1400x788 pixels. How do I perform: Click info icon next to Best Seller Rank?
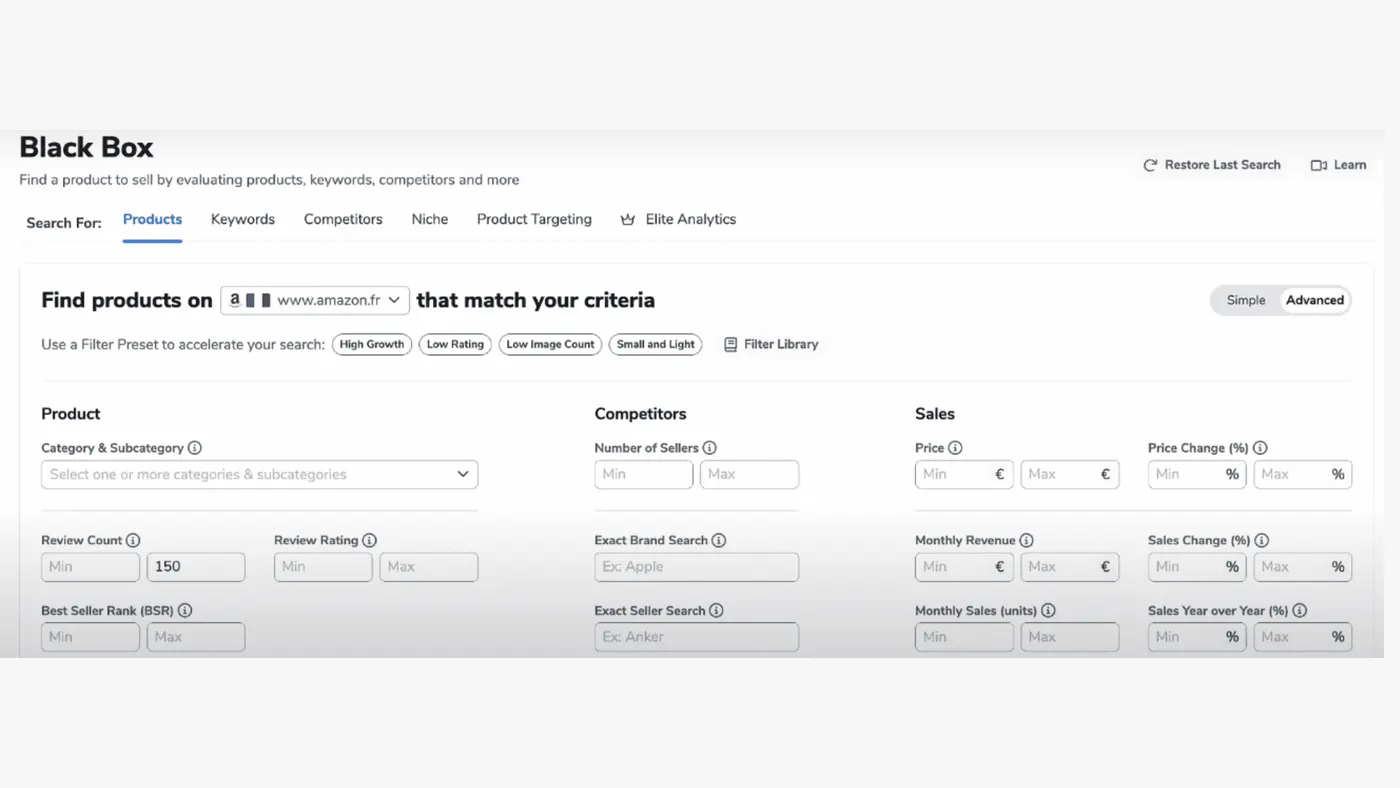pyautogui.click(x=185, y=610)
